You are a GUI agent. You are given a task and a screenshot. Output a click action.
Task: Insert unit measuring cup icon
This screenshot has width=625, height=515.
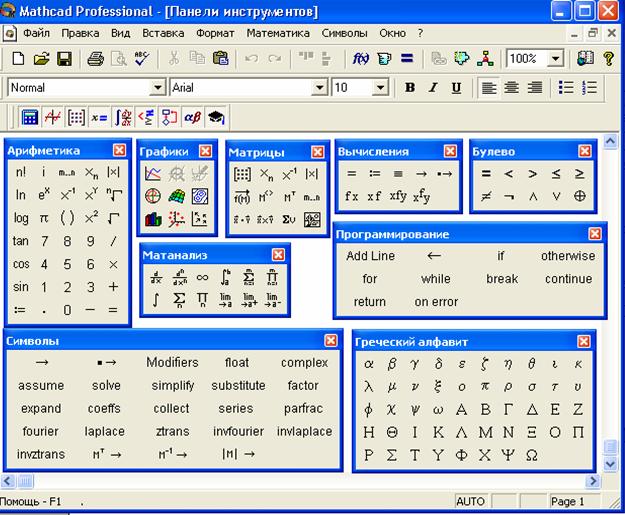384,59
